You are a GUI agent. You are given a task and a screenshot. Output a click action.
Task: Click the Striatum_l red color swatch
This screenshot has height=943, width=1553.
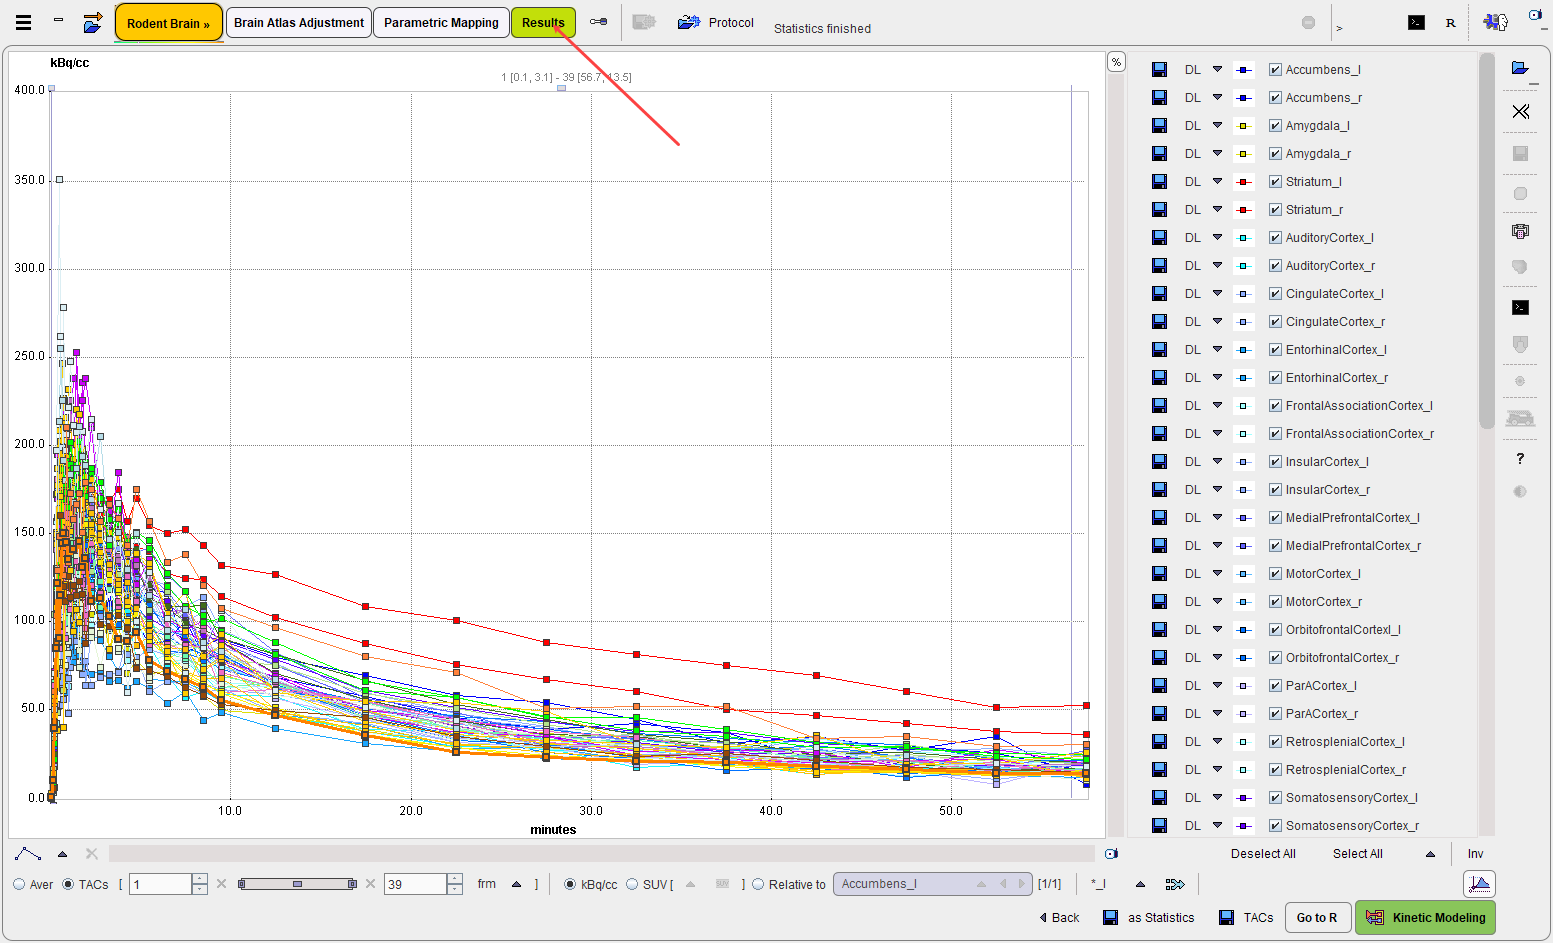click(x=1243, y=181)
